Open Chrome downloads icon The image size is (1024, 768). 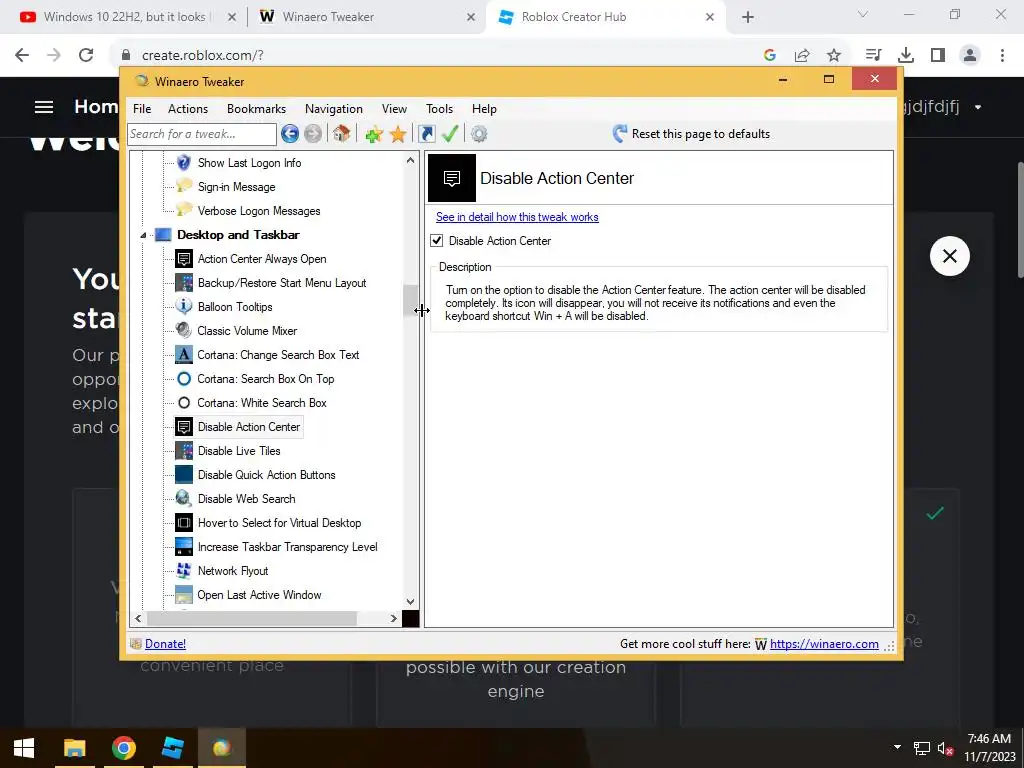[906, 56]
